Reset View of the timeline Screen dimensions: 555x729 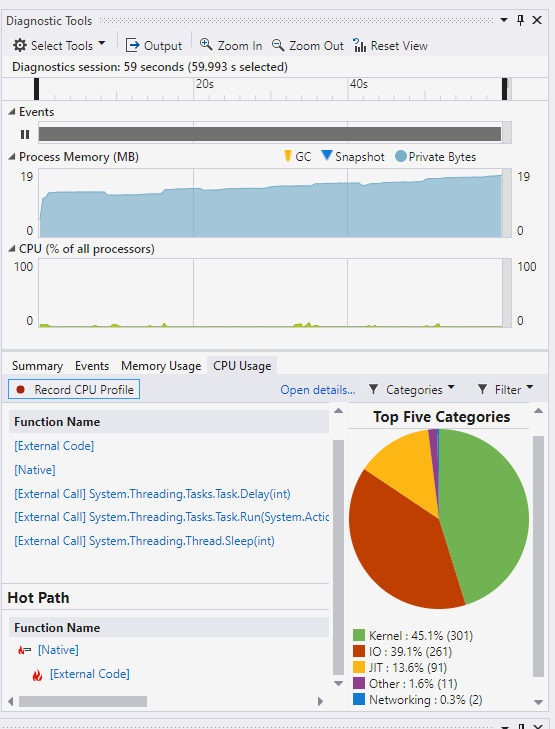[x=390, y=46]
